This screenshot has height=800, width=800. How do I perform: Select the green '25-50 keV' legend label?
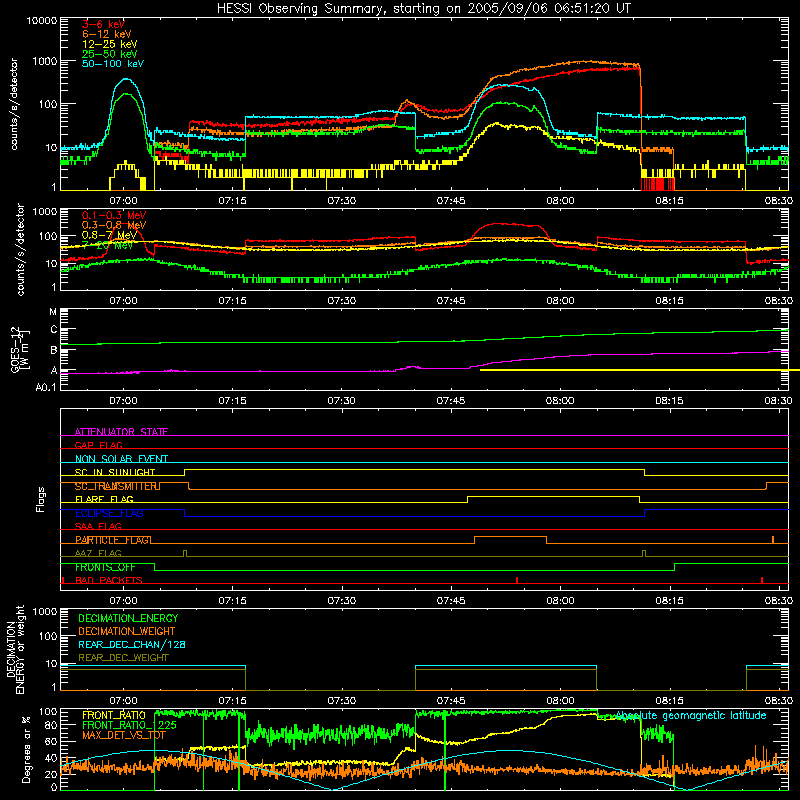pyautogui.click(x=110, y=54)
